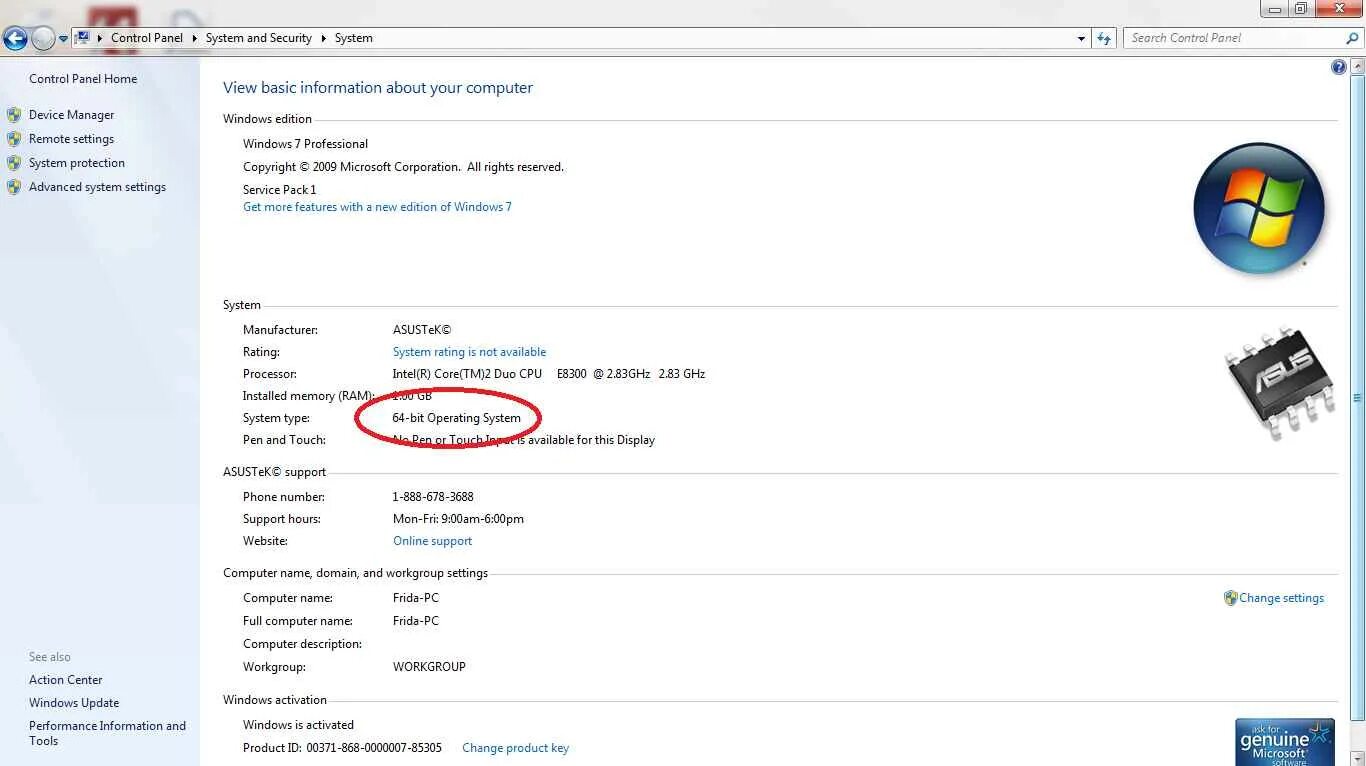Viewport: 1366px width, 766px height.
Task: Select the WORKGROUP value text
Action: tap(429, 667)
